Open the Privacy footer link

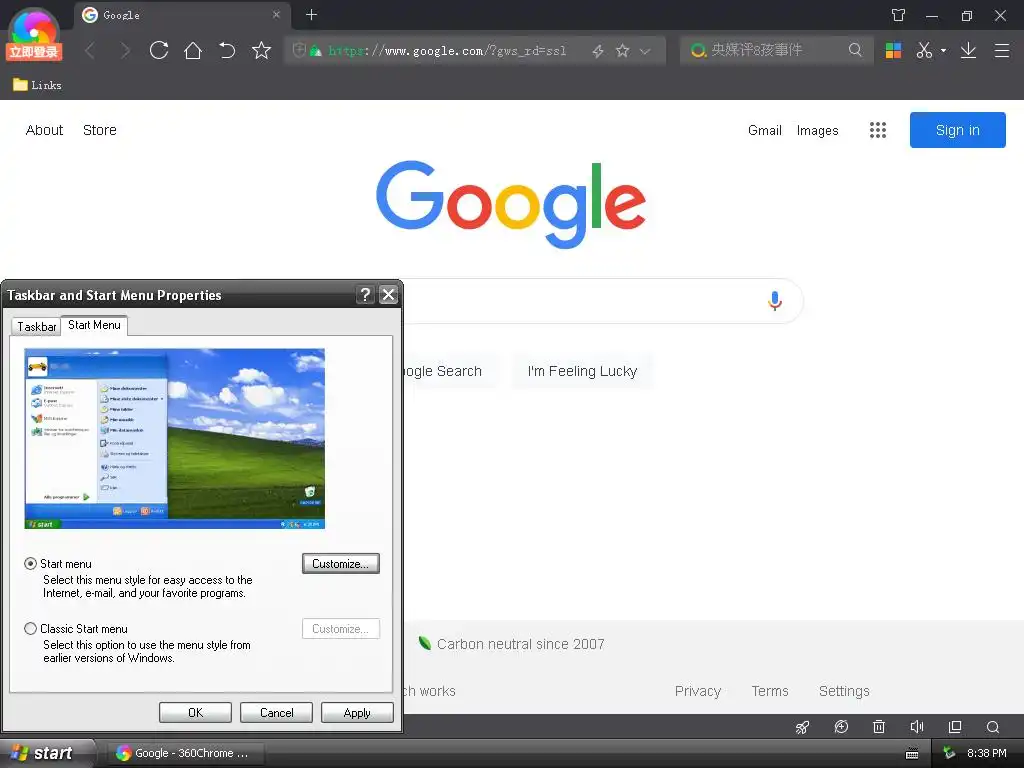697,691
